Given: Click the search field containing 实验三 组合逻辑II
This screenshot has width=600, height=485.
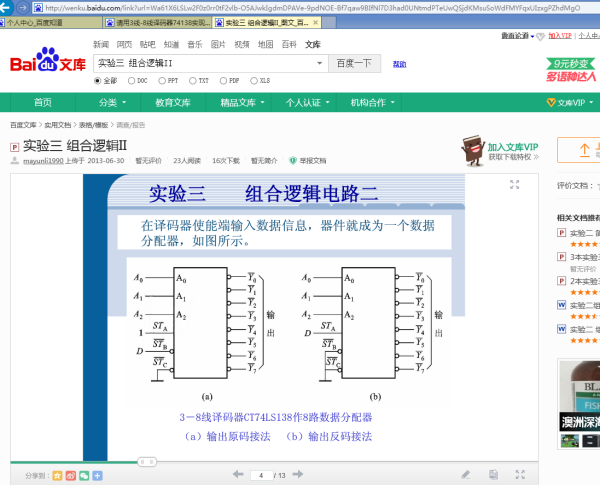Looking at the screenshot, I should click(211, 64).
